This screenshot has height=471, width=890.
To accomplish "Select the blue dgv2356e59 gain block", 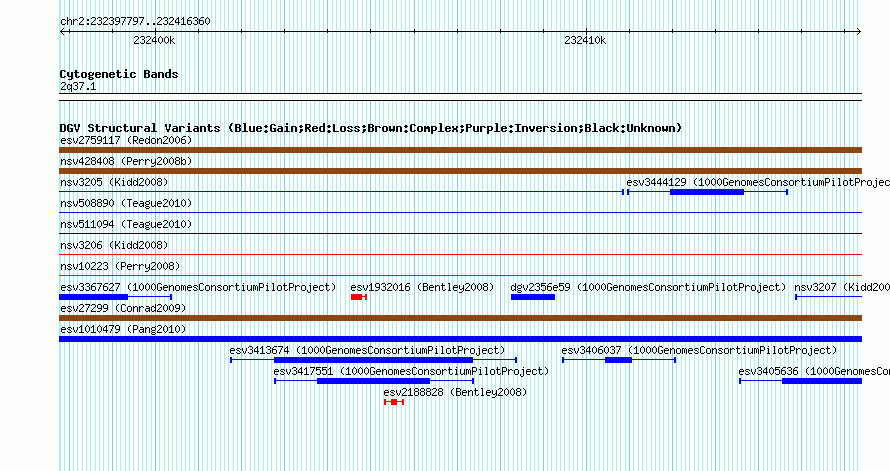I will pos(533,297).
